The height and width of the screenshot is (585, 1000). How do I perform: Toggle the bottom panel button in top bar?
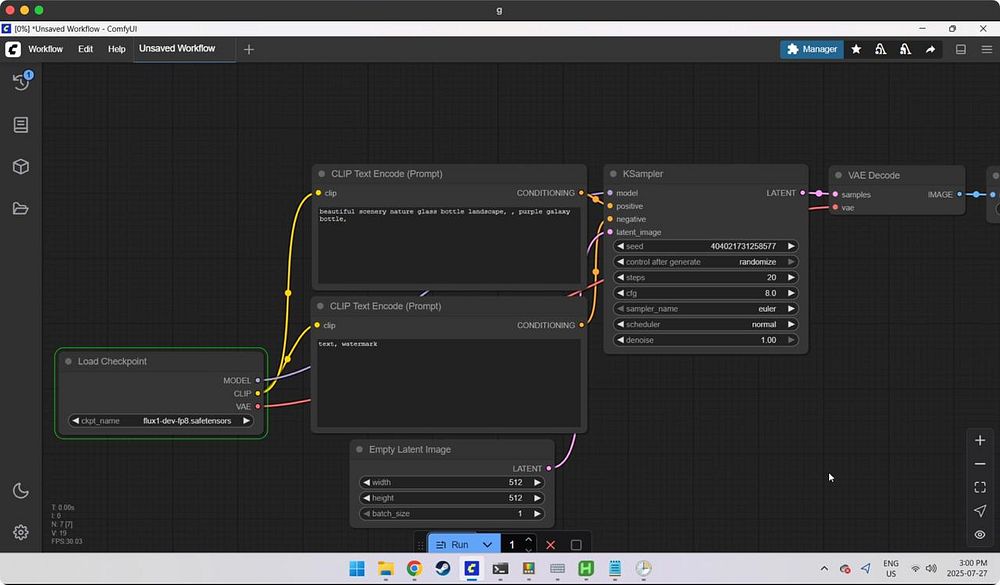[961, 49]
